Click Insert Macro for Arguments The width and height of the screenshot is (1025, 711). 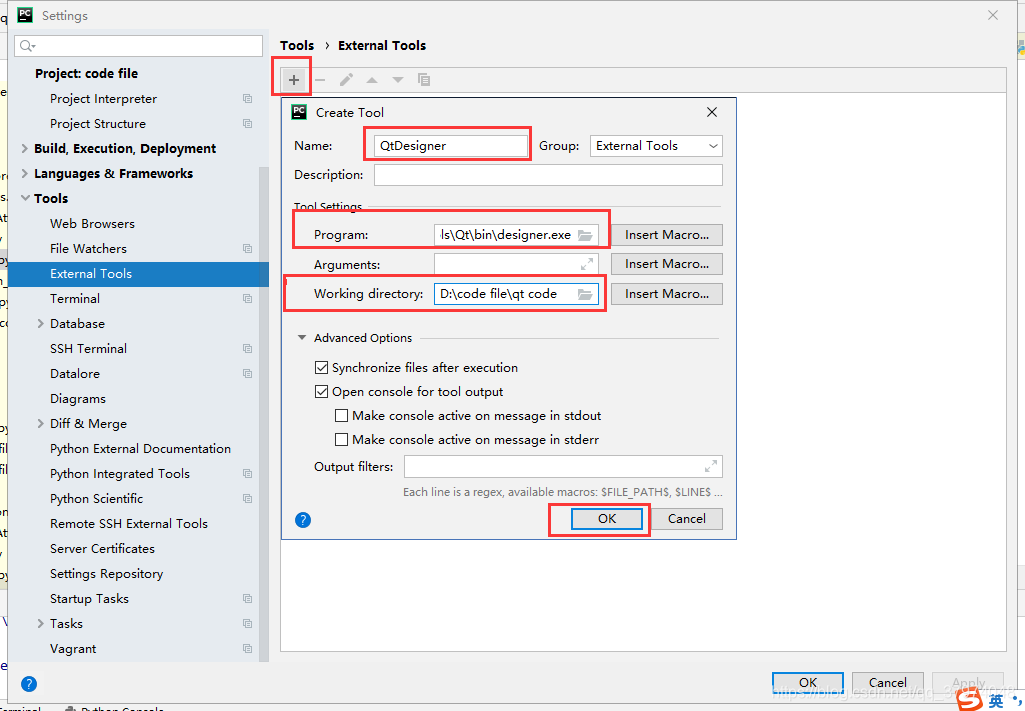coord(667,264)
